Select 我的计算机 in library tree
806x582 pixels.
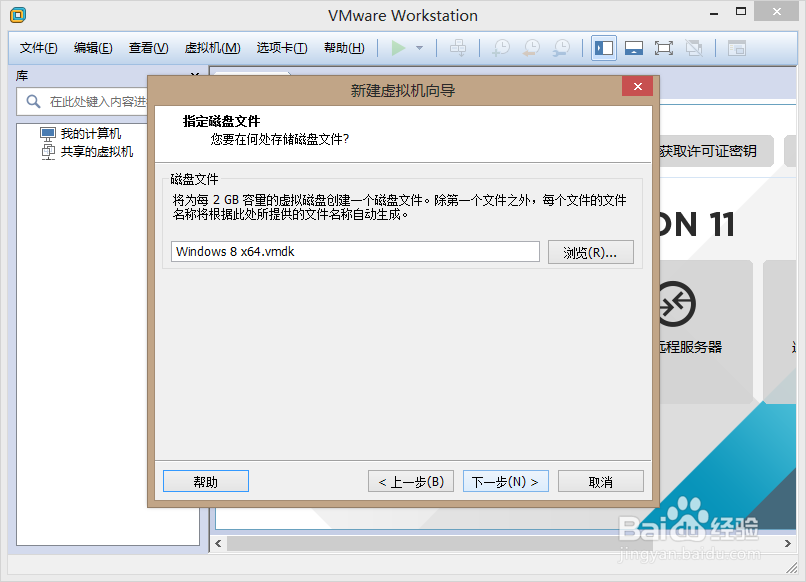(91, 134)
